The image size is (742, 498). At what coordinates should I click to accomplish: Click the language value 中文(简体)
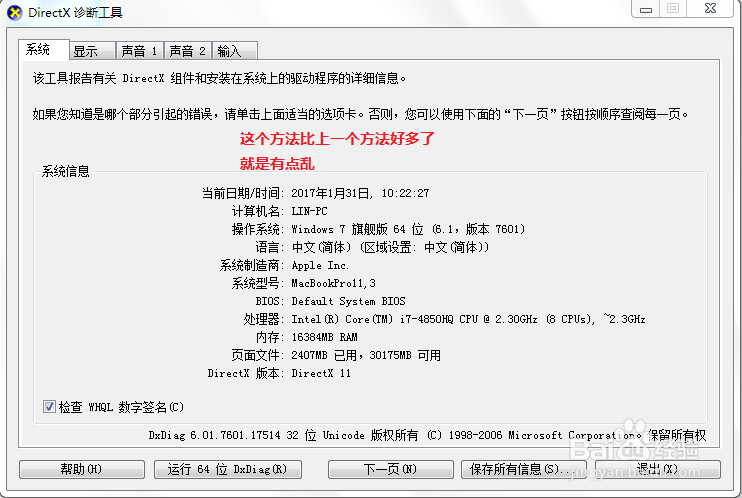pyautogui.click(x=390, y=247)
